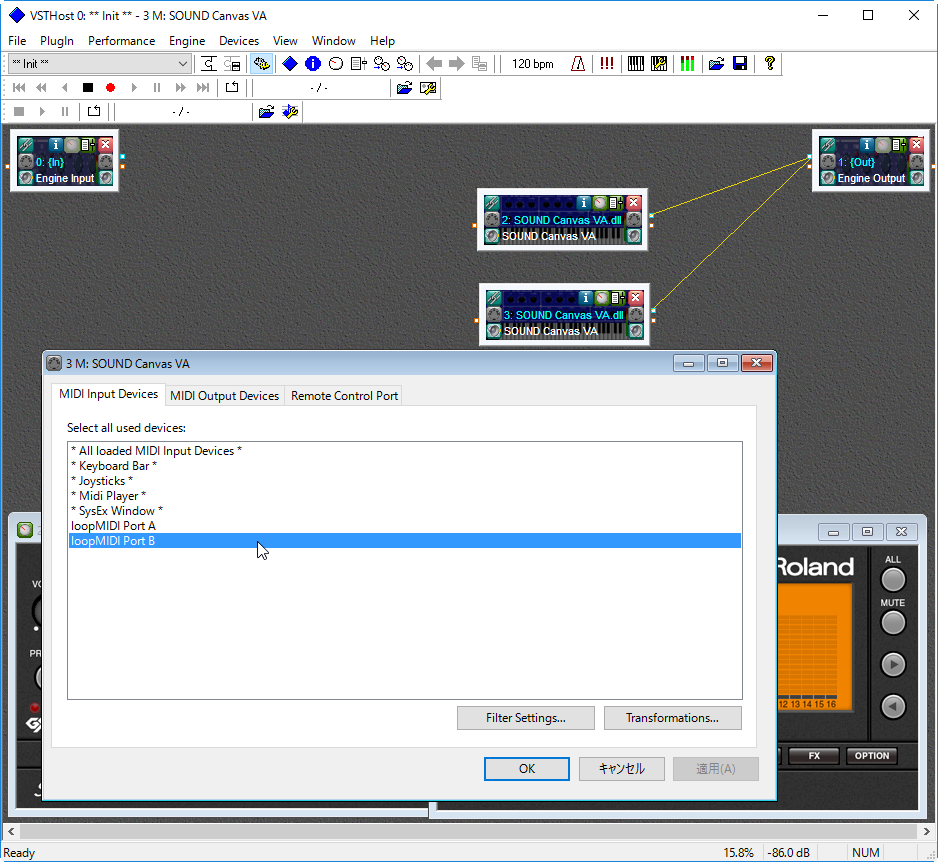Click the Transformations... button

(672, 718)
